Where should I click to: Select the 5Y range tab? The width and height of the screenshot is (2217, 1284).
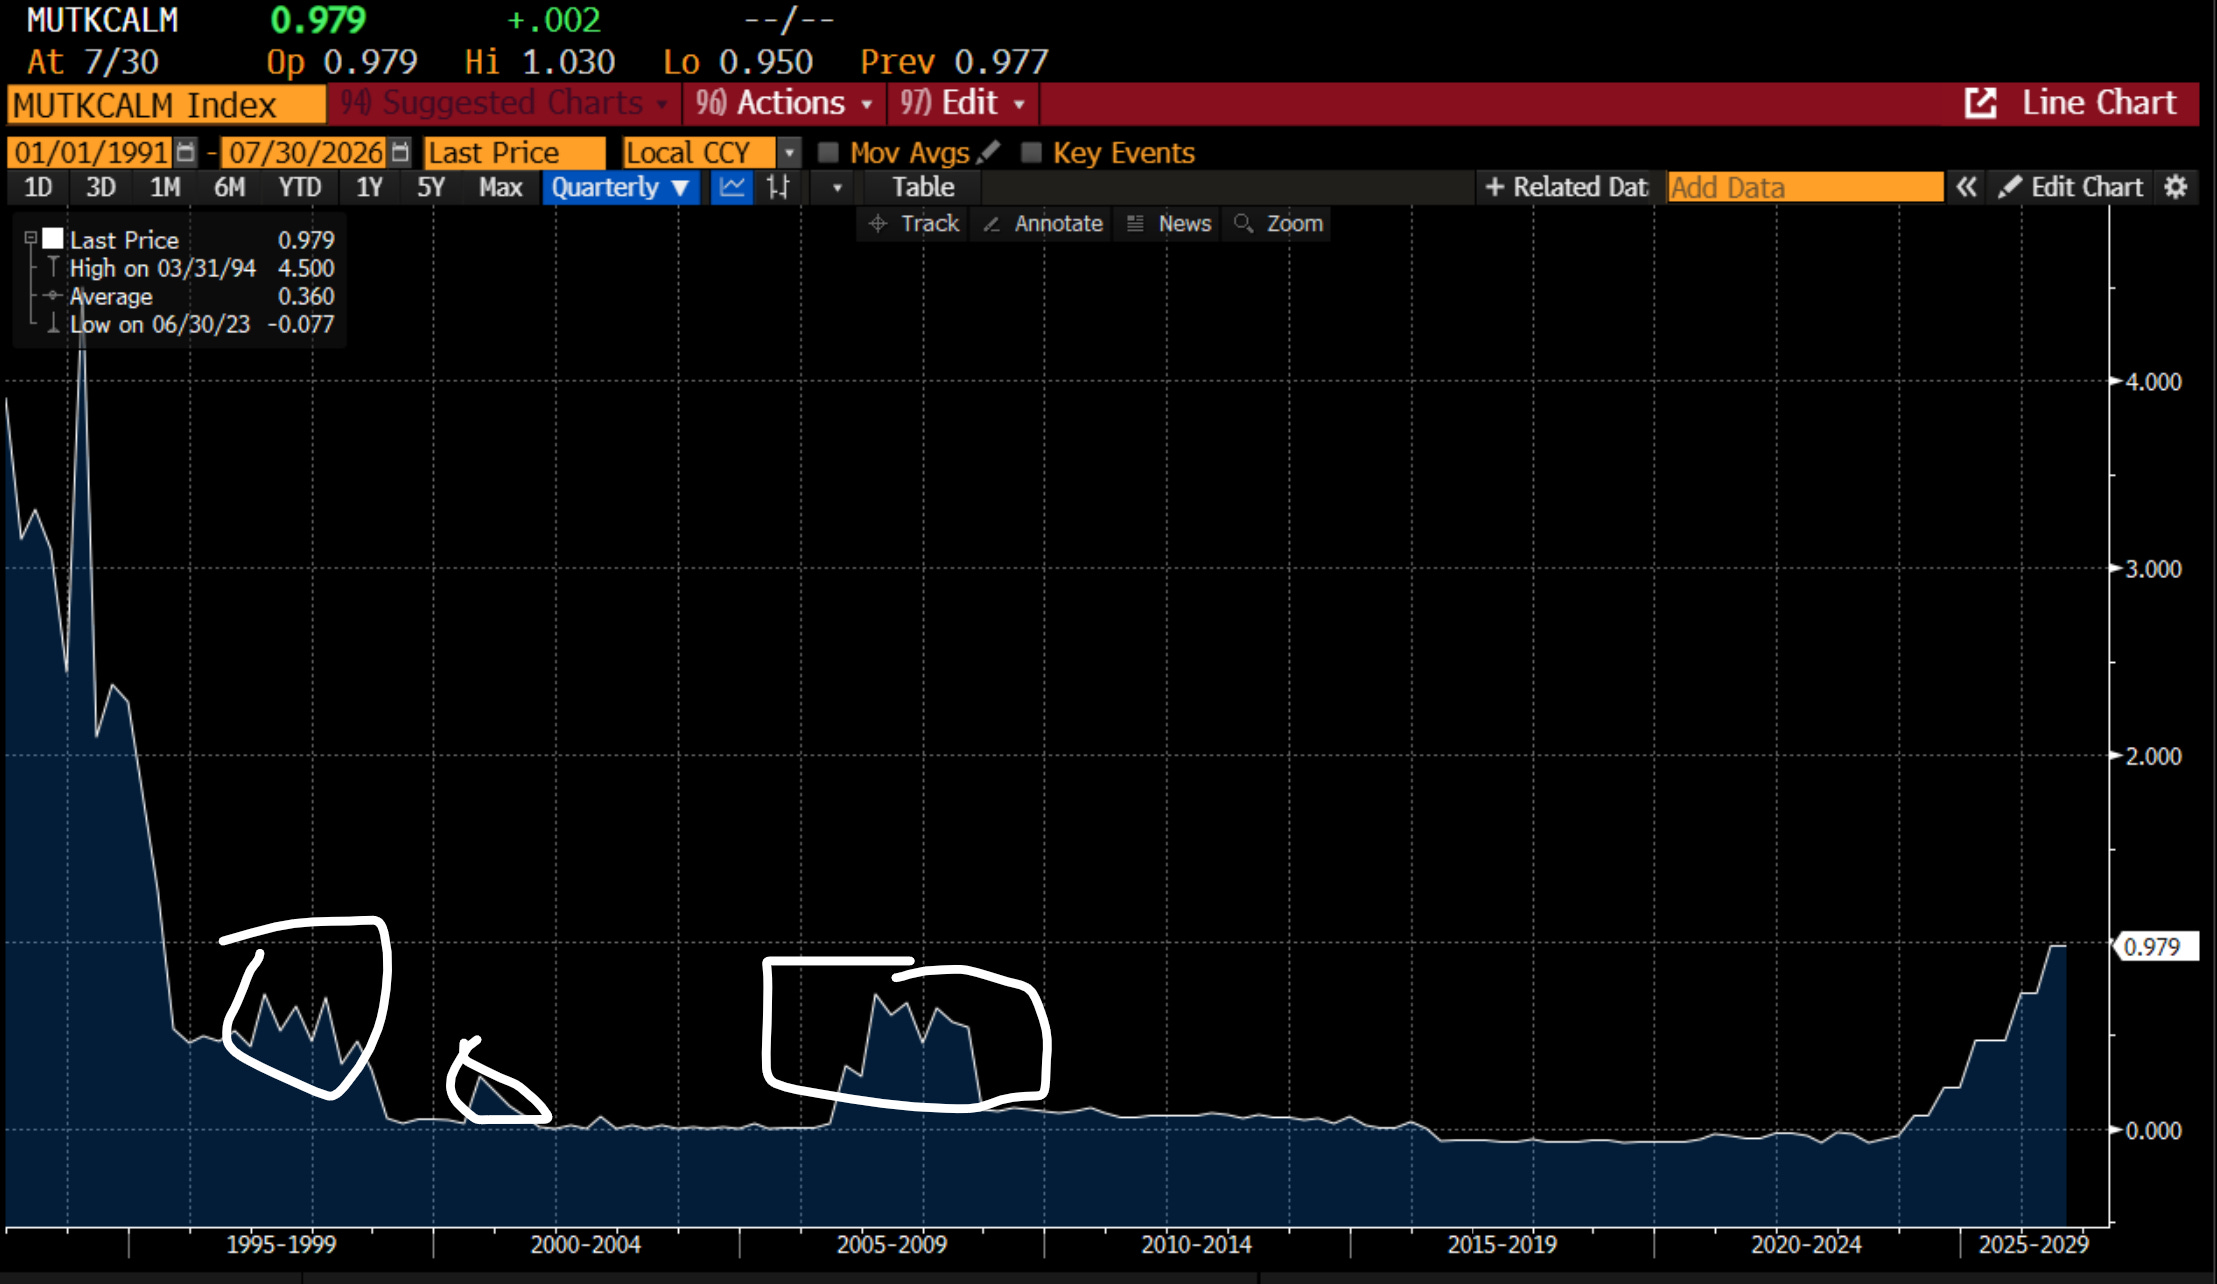[431, 187]
